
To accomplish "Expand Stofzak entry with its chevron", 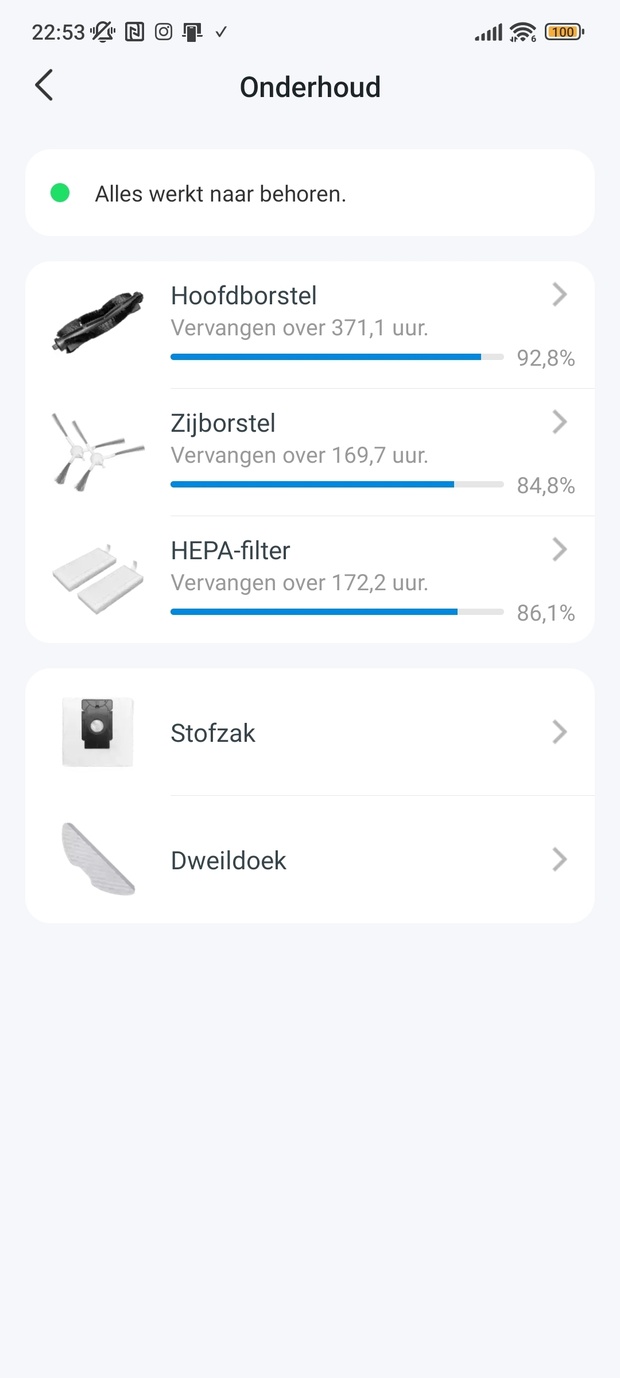I will coord(560,732).
